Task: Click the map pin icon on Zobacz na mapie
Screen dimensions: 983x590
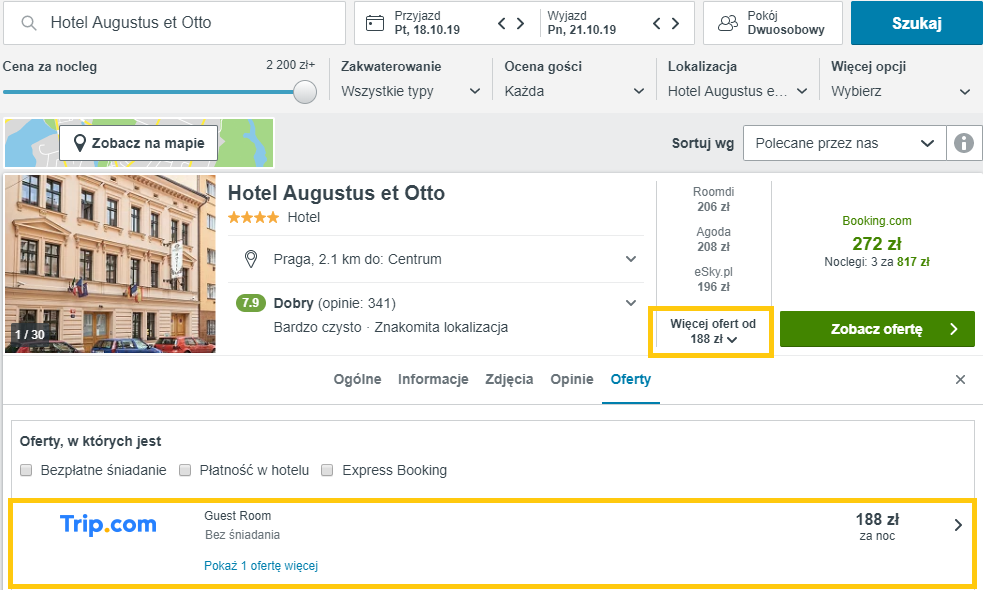Action: 80,143
